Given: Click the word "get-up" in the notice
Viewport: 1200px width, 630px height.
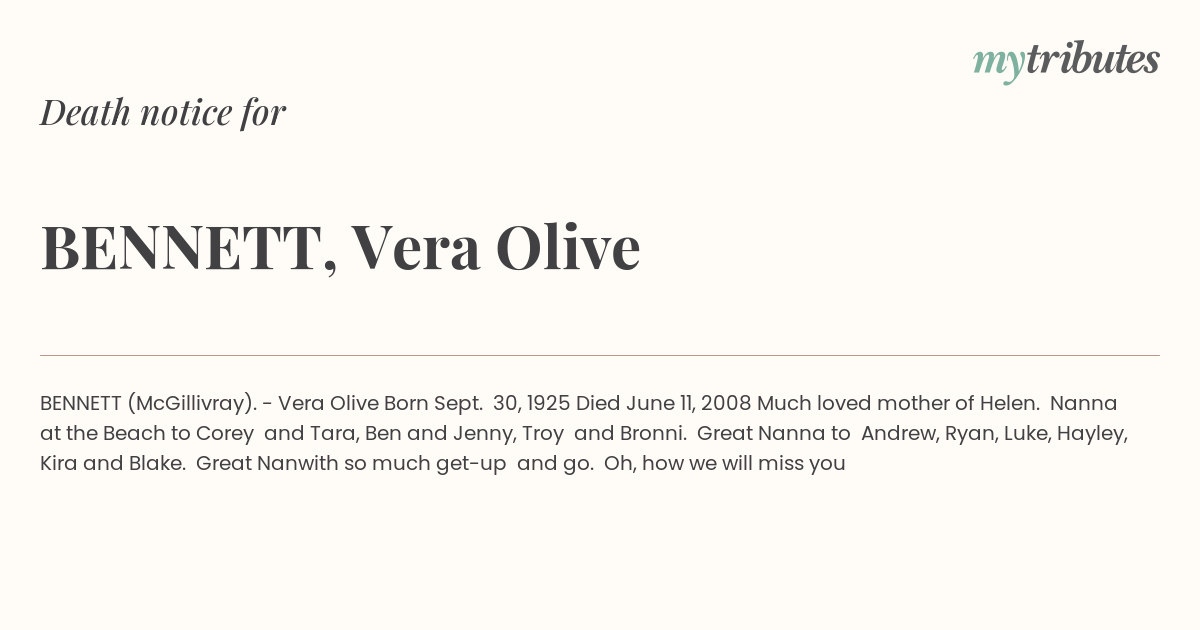Looking at the screenshot, I should [473, 464].
